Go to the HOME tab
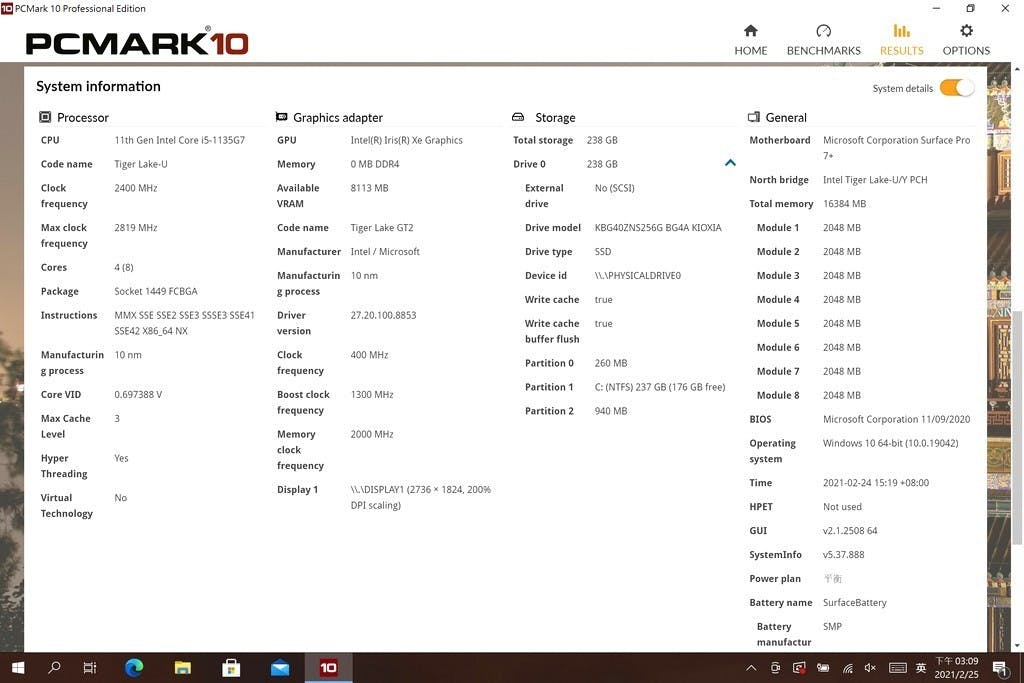Screen dimensions: 1024x683 tap(750, 40)
